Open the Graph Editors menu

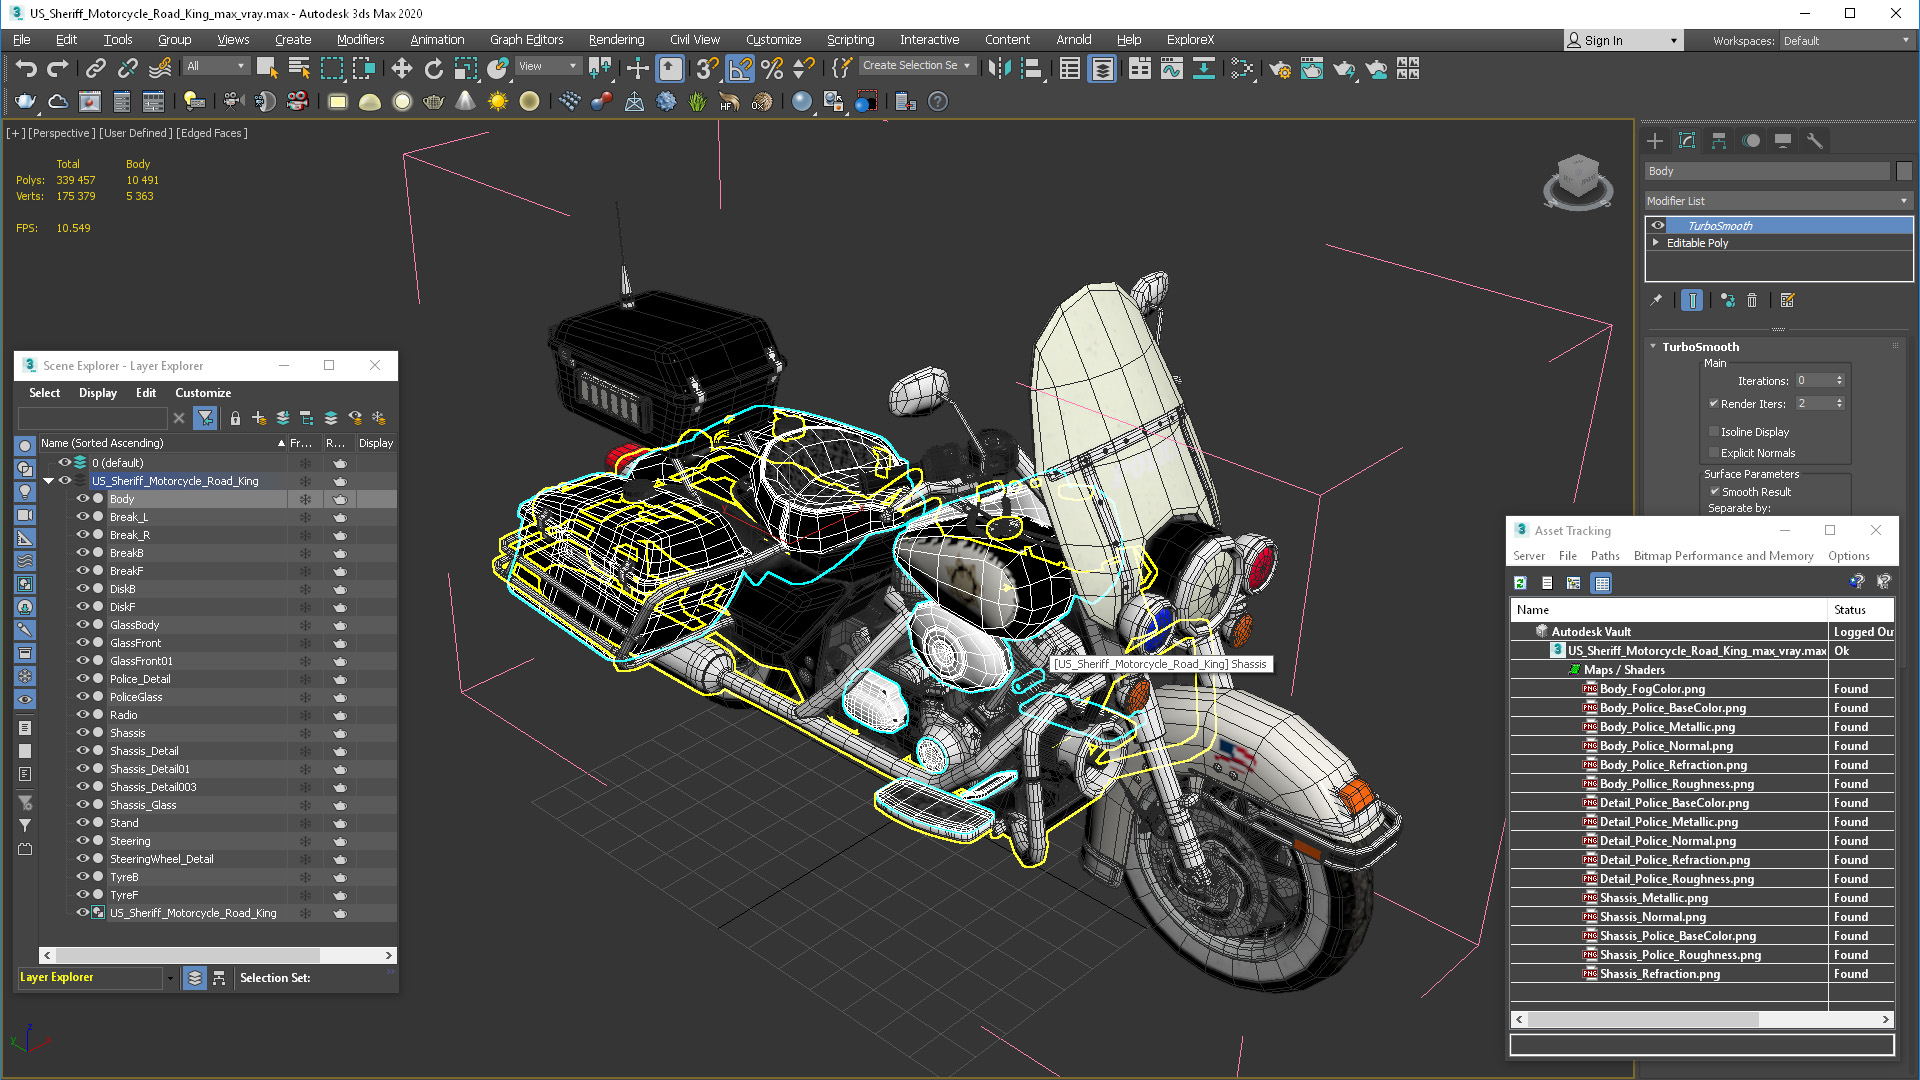pyautogui.click(x=526, y=40)
